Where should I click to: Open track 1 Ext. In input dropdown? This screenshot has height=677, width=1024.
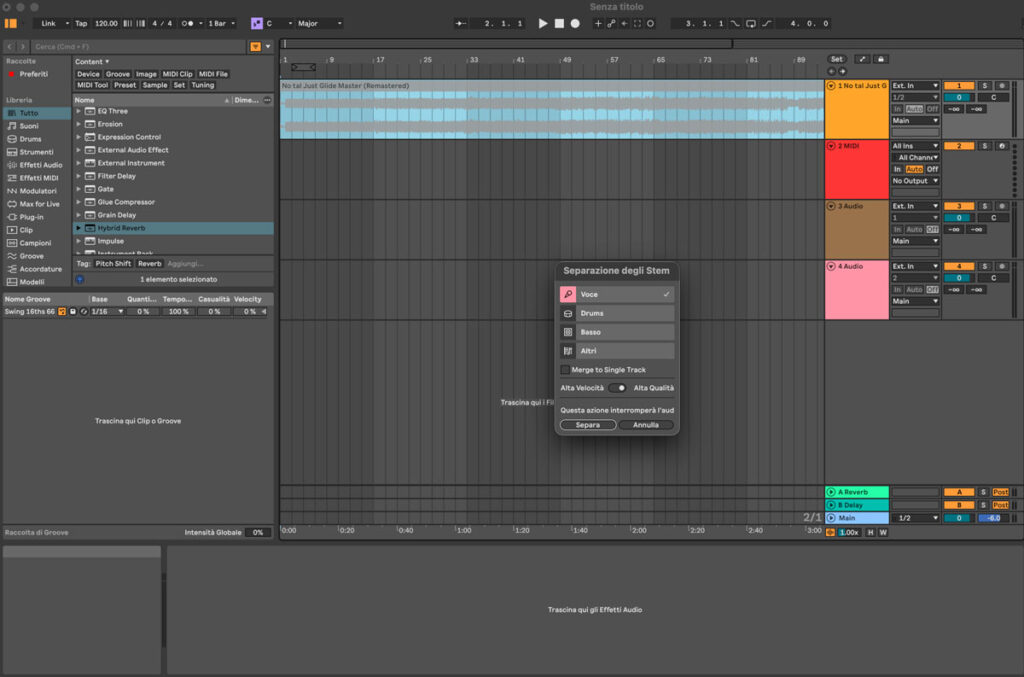[915, 86]
